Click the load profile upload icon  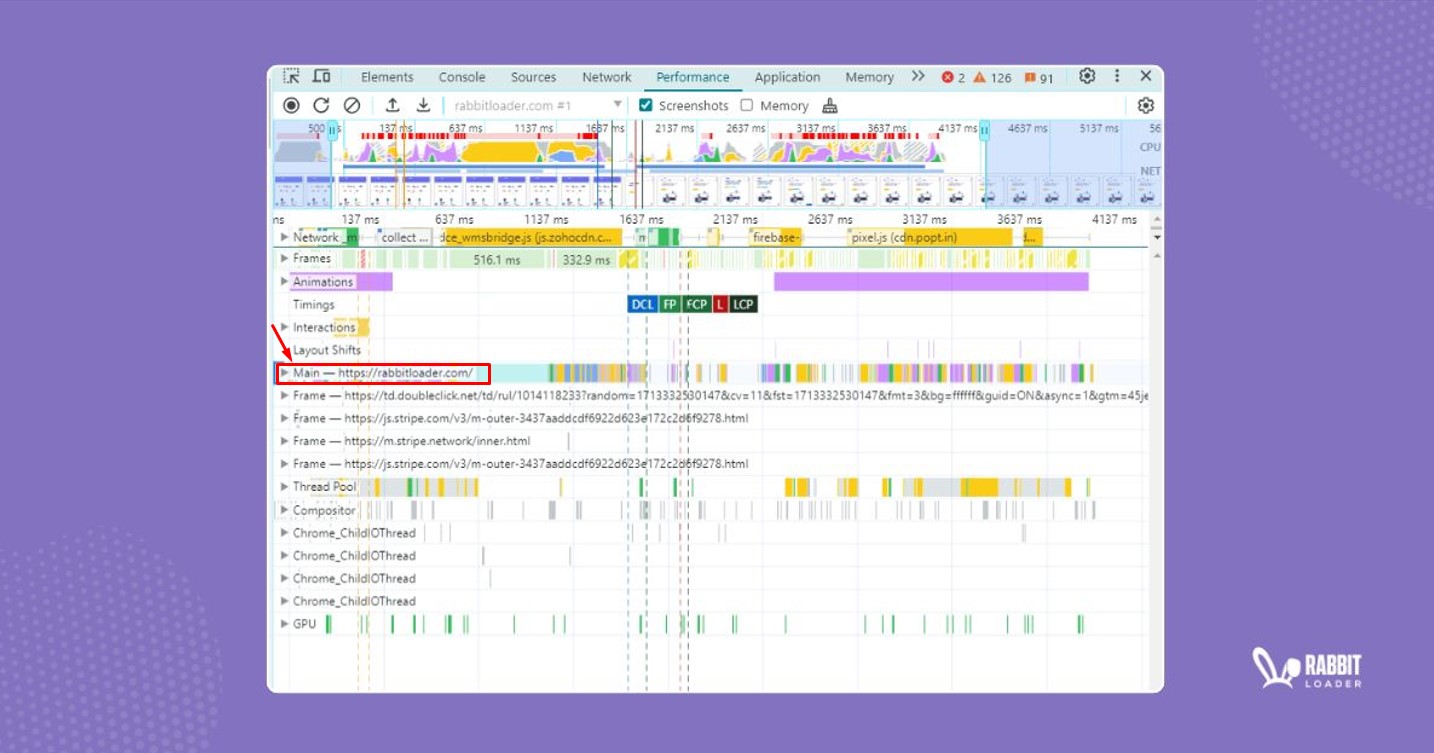pyautogui.click(x=393, y=105)
